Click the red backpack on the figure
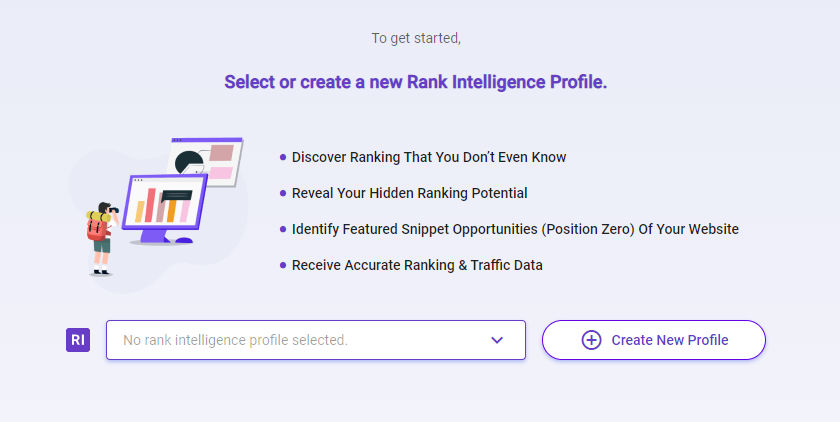The width and height of the screenshot is (840, 422). (x=96, y=229)
